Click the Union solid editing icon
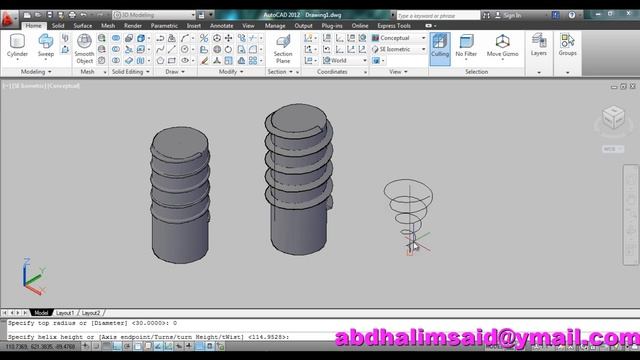Viewport: 640px width, 360px height. point(116,38)
